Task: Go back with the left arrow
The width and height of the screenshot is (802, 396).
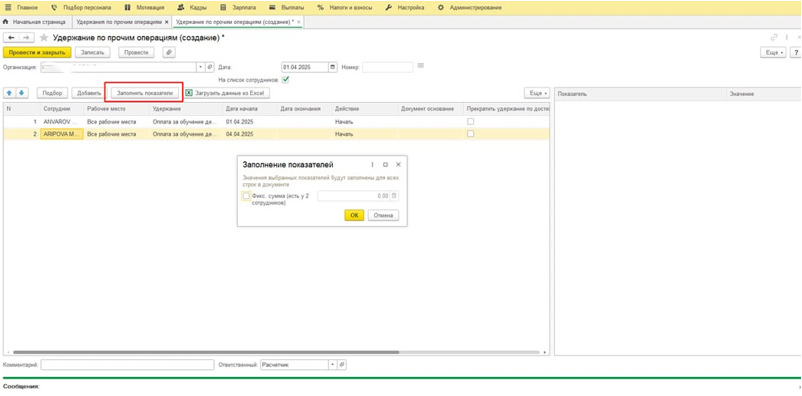Action: coord(11,38)
